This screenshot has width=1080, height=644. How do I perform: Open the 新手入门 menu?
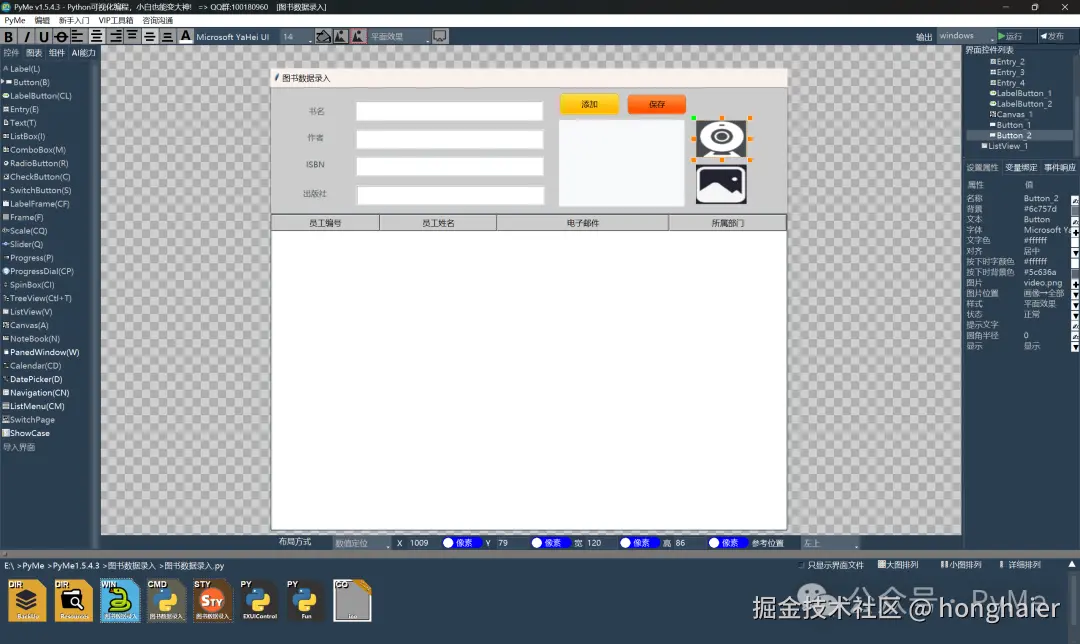pos(74,21)
